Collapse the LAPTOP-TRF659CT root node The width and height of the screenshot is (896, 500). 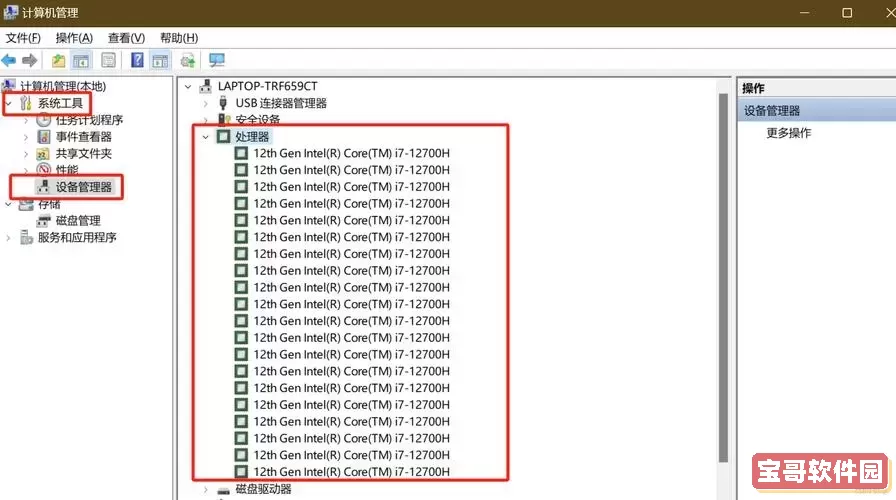(x=188, y=87)
